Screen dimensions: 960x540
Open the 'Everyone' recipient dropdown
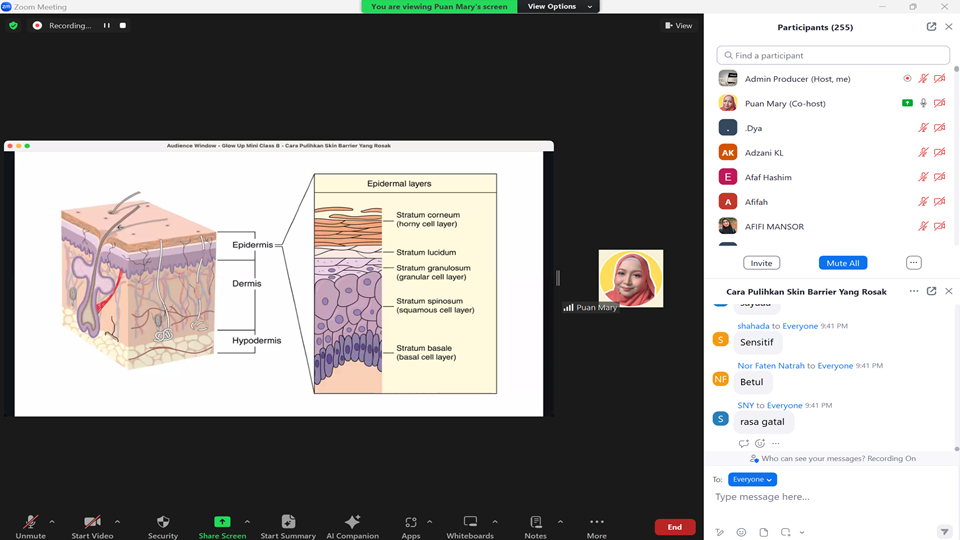[752, 479]
